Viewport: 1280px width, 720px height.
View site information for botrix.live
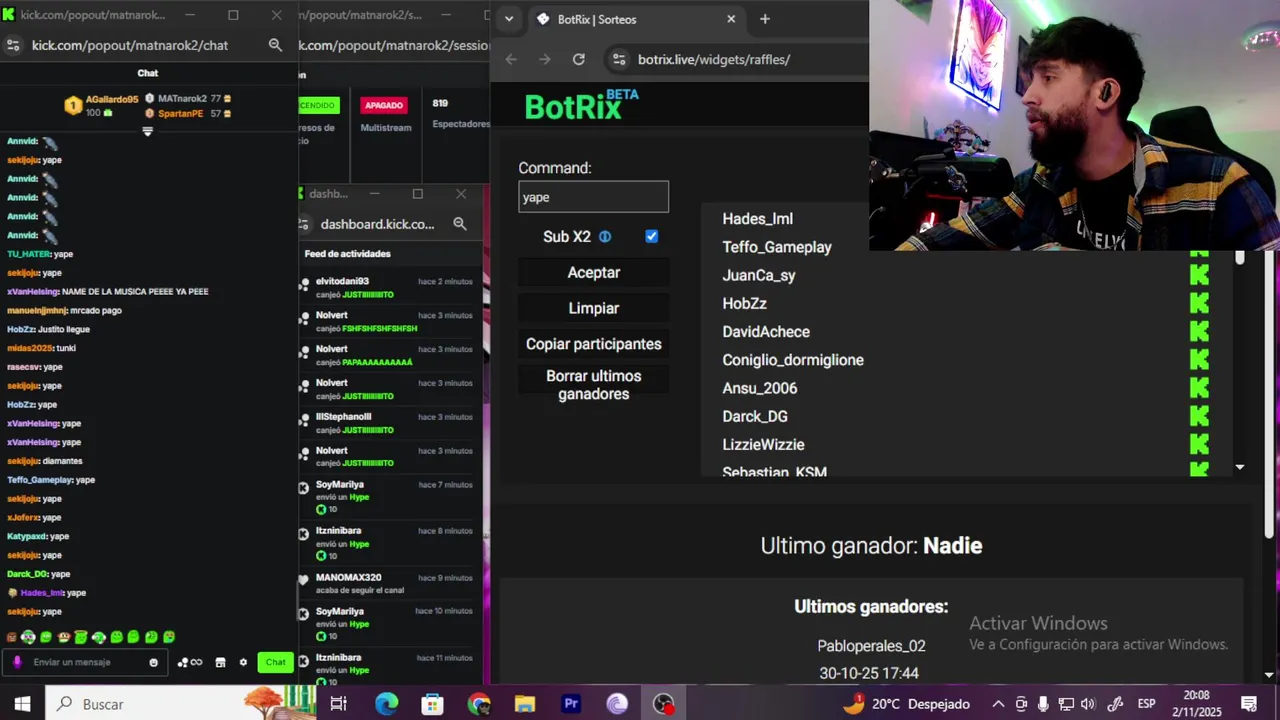click(x=619, y=59)
